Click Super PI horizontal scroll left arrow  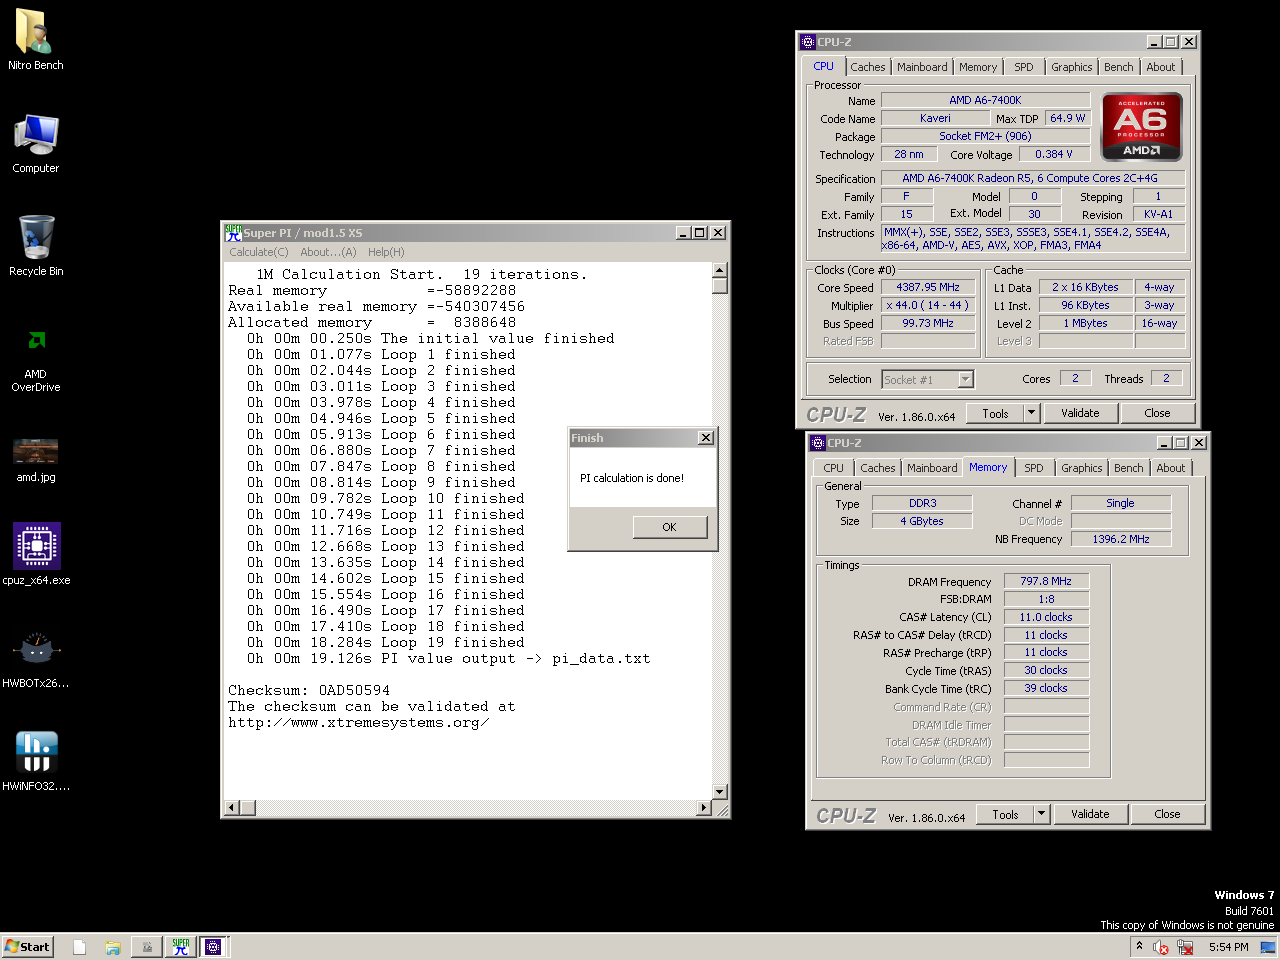pos(232,808)
